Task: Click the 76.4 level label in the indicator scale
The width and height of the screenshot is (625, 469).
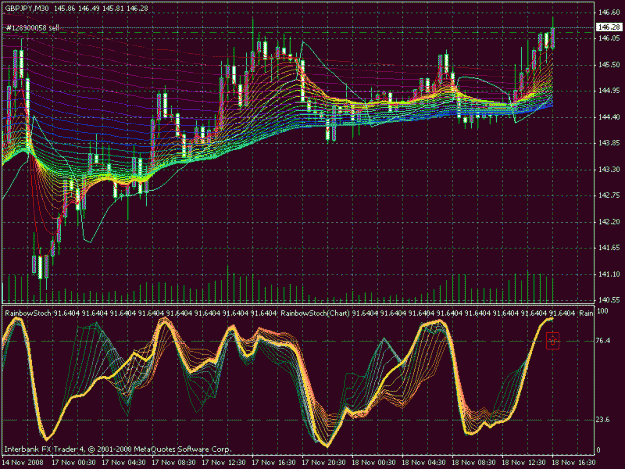Action: click(x=603, y=340)
